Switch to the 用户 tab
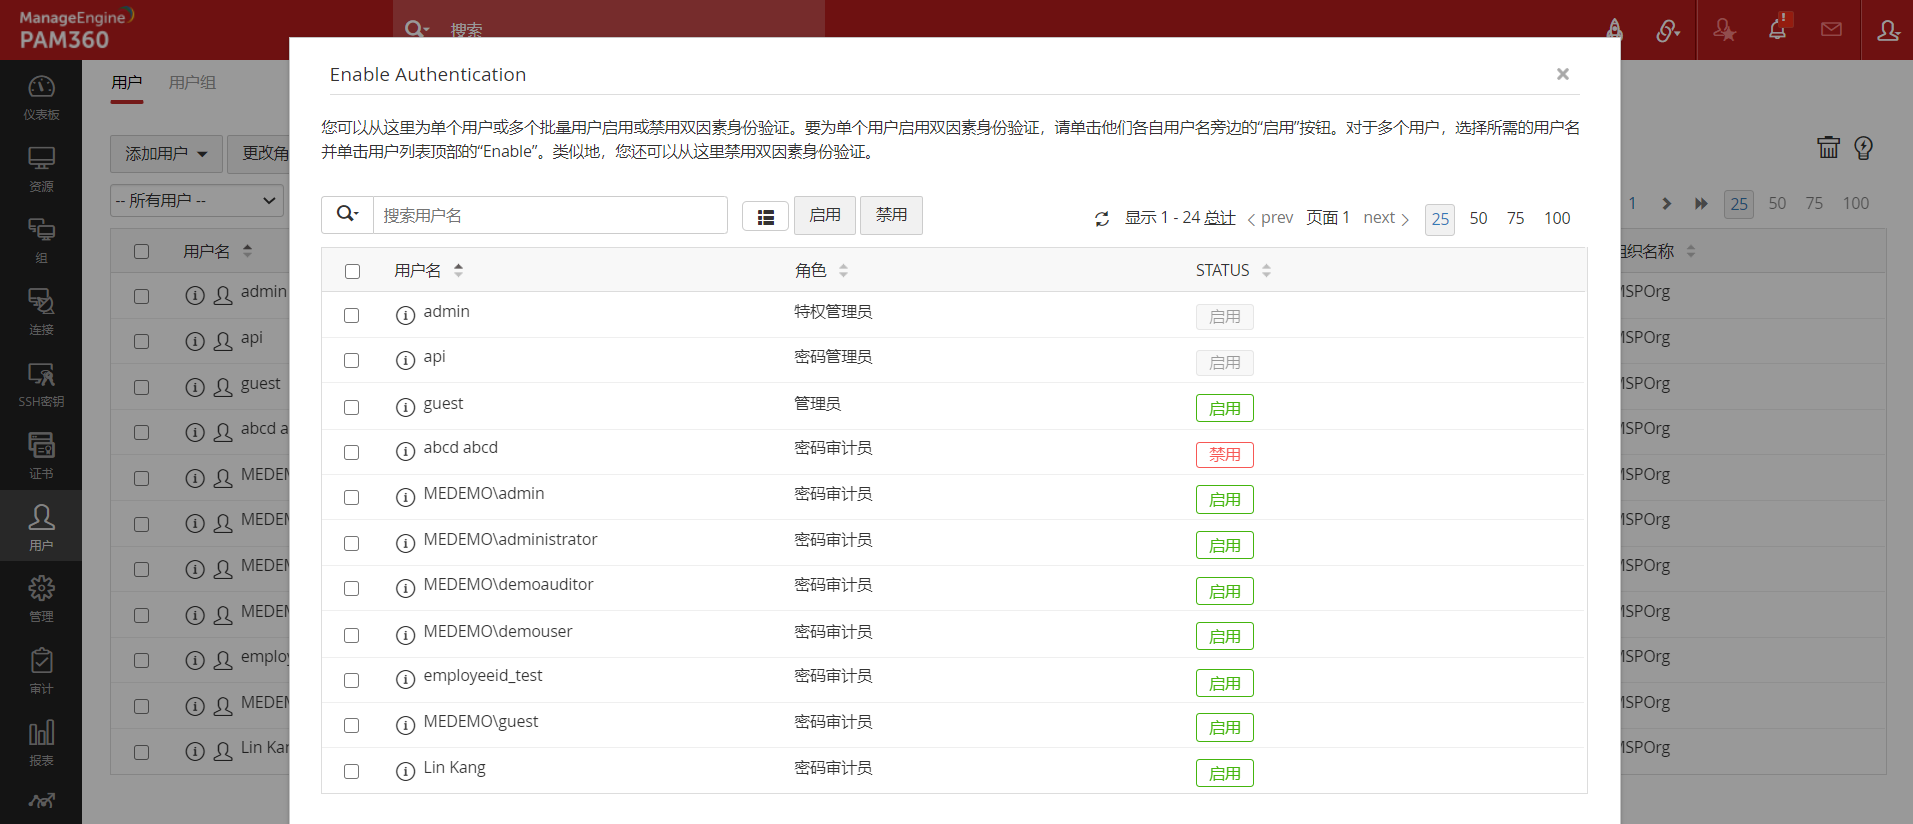Image resolution: width=1913 pixels, height=824 pixels. tap(127, 82)
